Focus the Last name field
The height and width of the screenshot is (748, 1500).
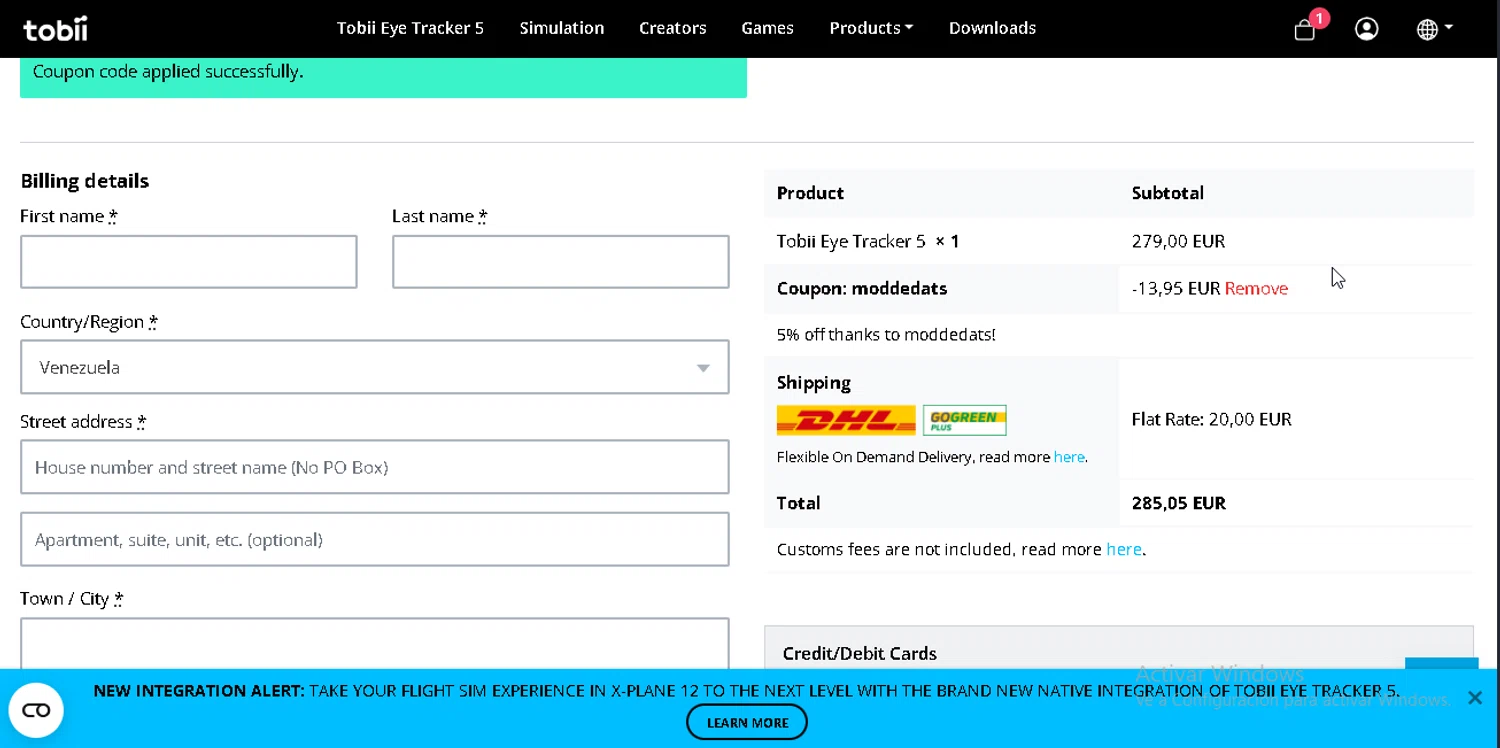[561, 262]
